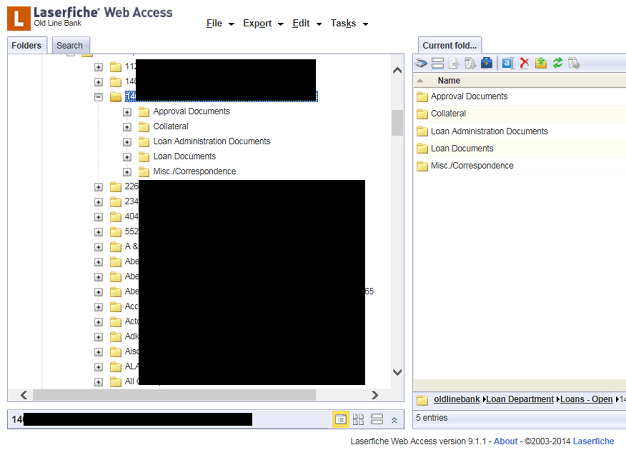The image size is (626, 450).
Task: Collapse the bottom pane with double chevron
Action: [x=394, y=420]
